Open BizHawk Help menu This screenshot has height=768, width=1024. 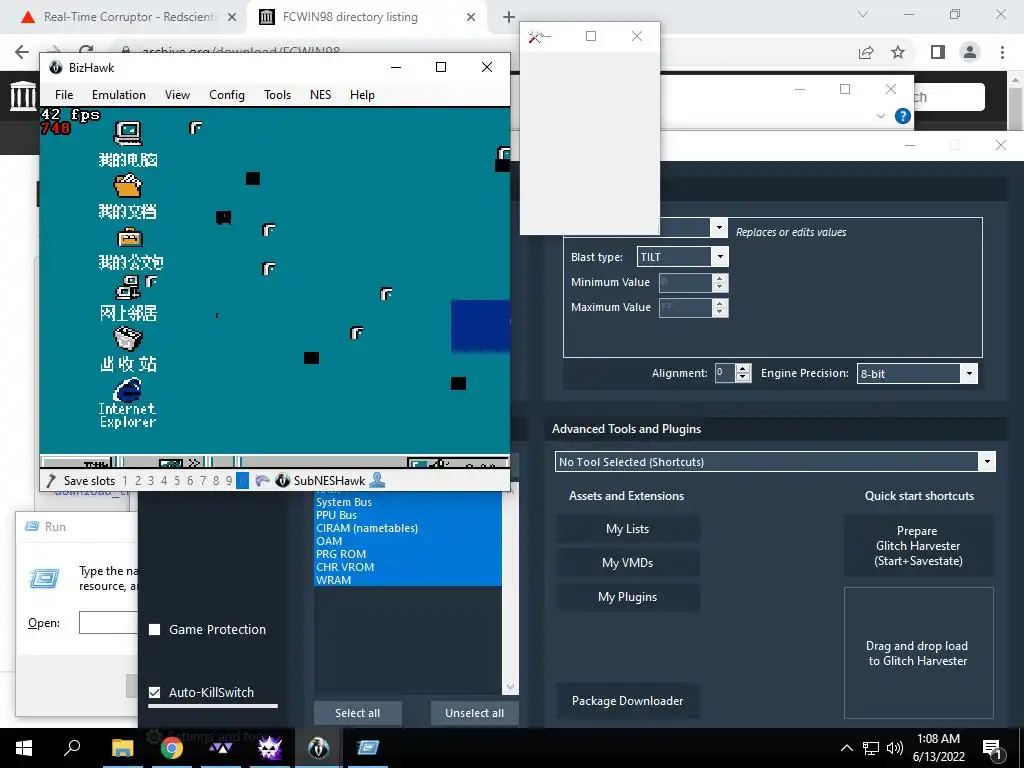click(362, 95)
